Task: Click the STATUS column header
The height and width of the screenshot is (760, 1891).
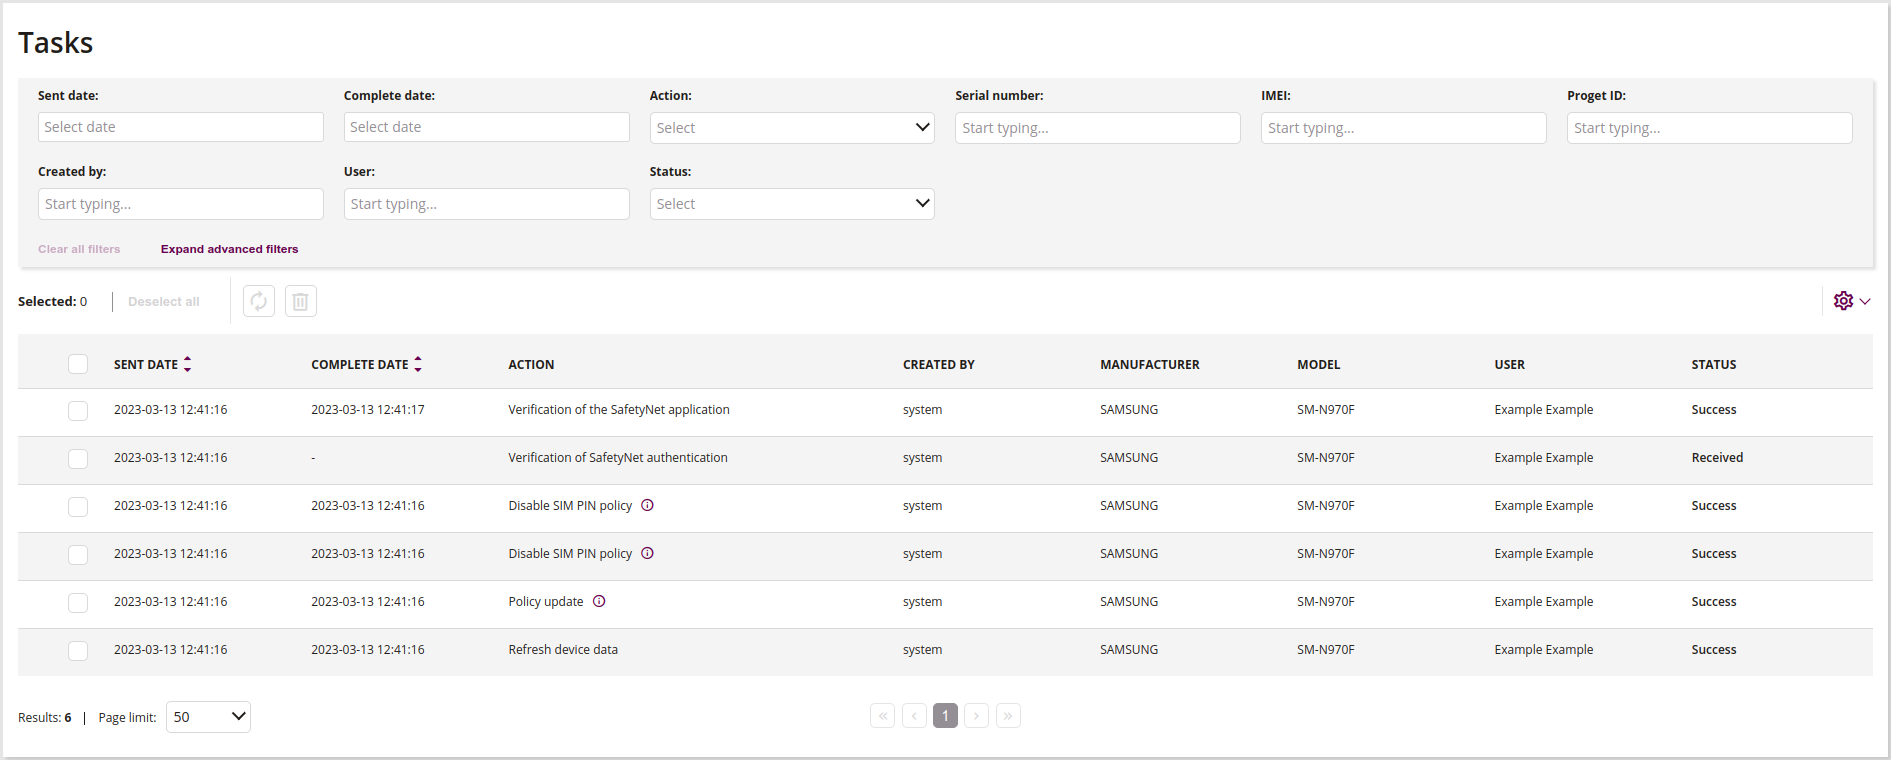Action: (x=1714, y=365)
